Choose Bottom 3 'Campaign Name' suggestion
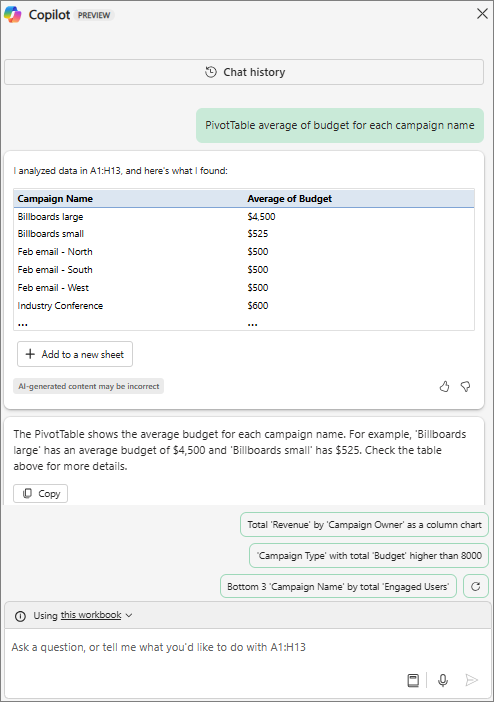Viewport: 494px width, 702px height. (338, 586)
